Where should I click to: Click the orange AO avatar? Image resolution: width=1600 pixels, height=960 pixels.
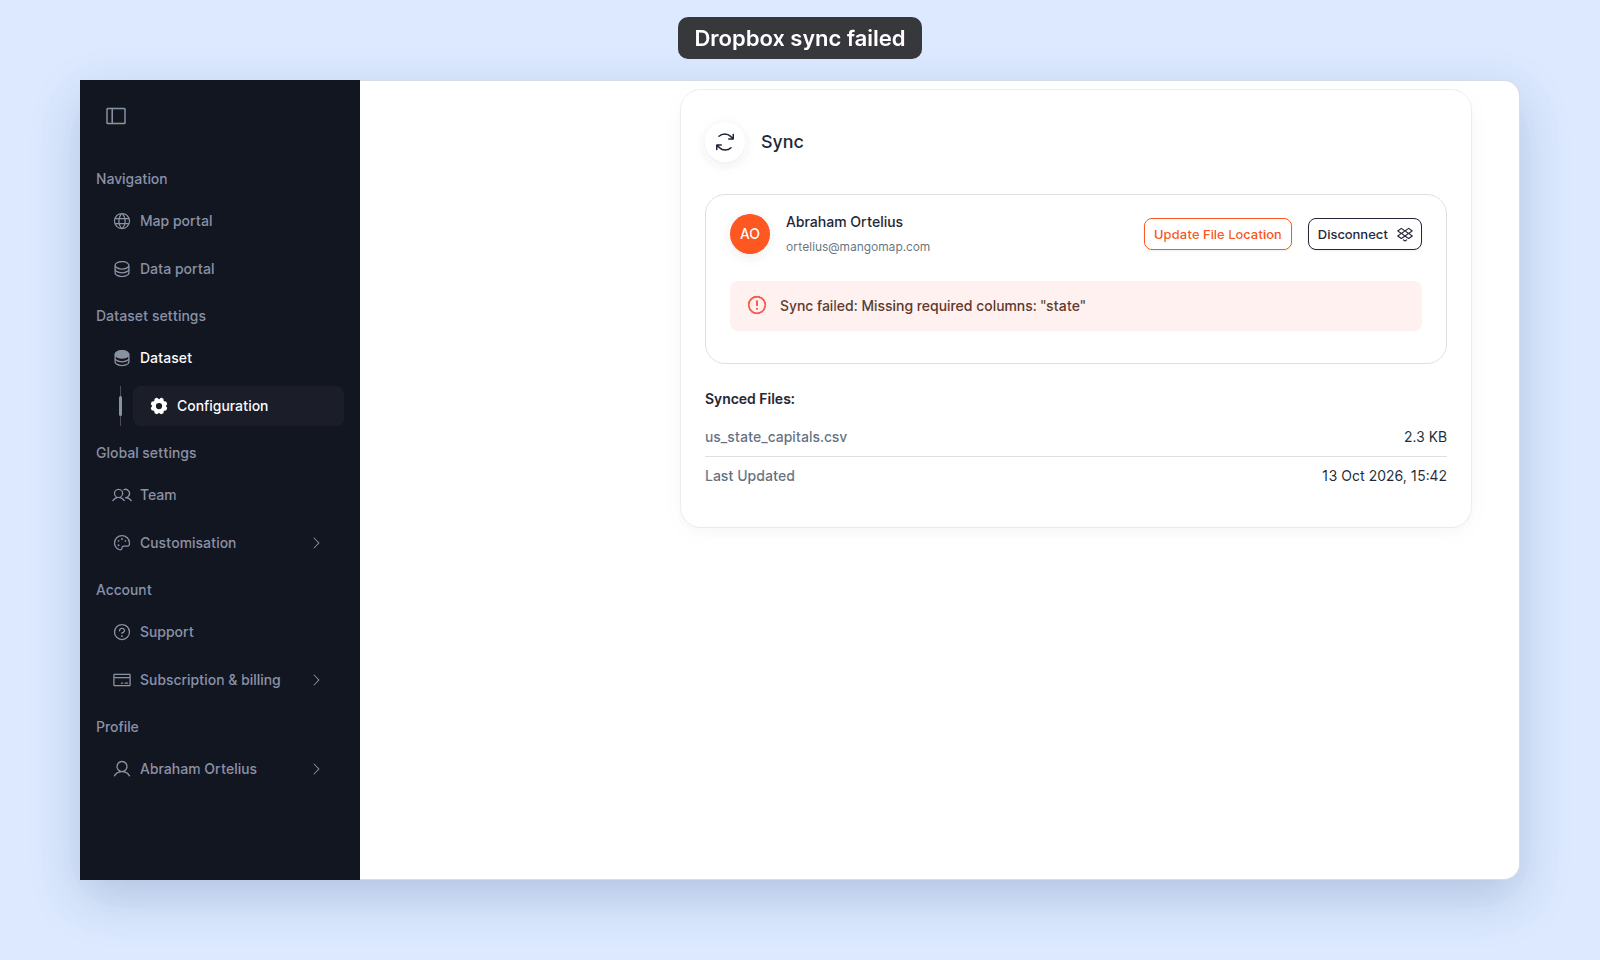coord(750,234)
